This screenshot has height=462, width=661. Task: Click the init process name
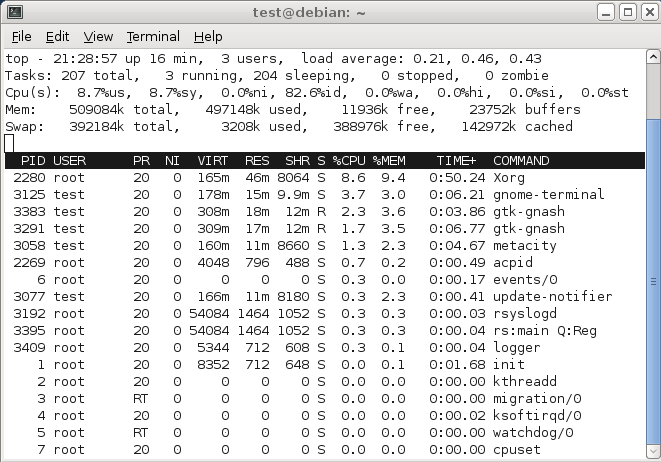tap(509, 365)
